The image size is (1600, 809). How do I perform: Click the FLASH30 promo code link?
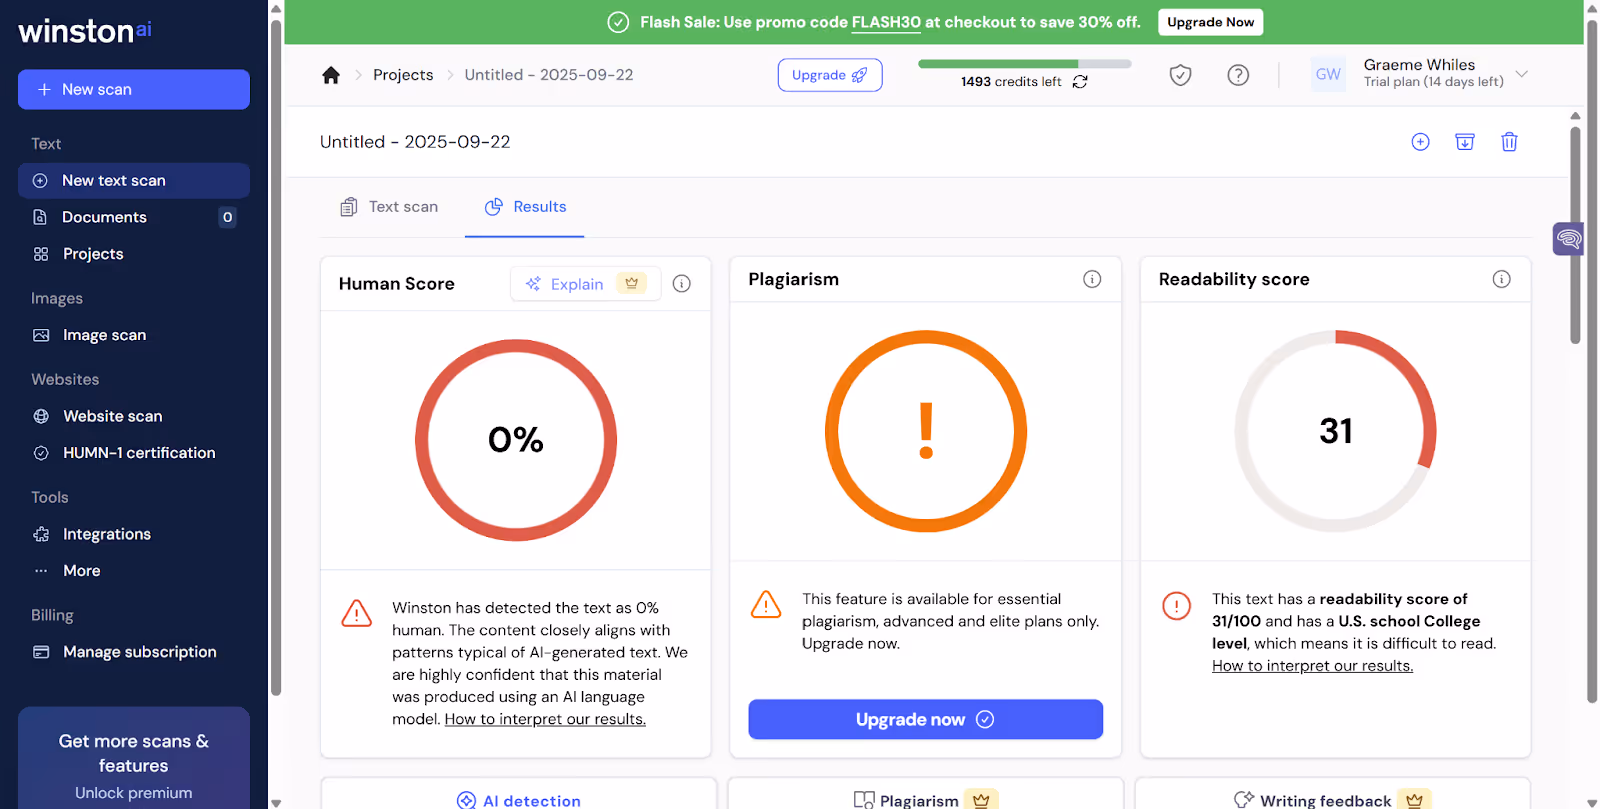point(886,22)
